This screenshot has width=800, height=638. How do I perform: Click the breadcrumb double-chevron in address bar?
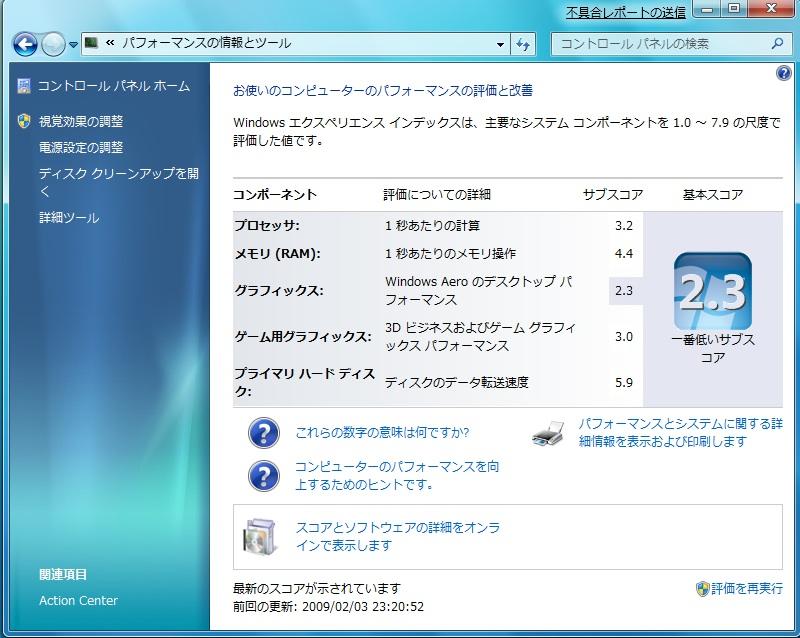pos(110,43)
